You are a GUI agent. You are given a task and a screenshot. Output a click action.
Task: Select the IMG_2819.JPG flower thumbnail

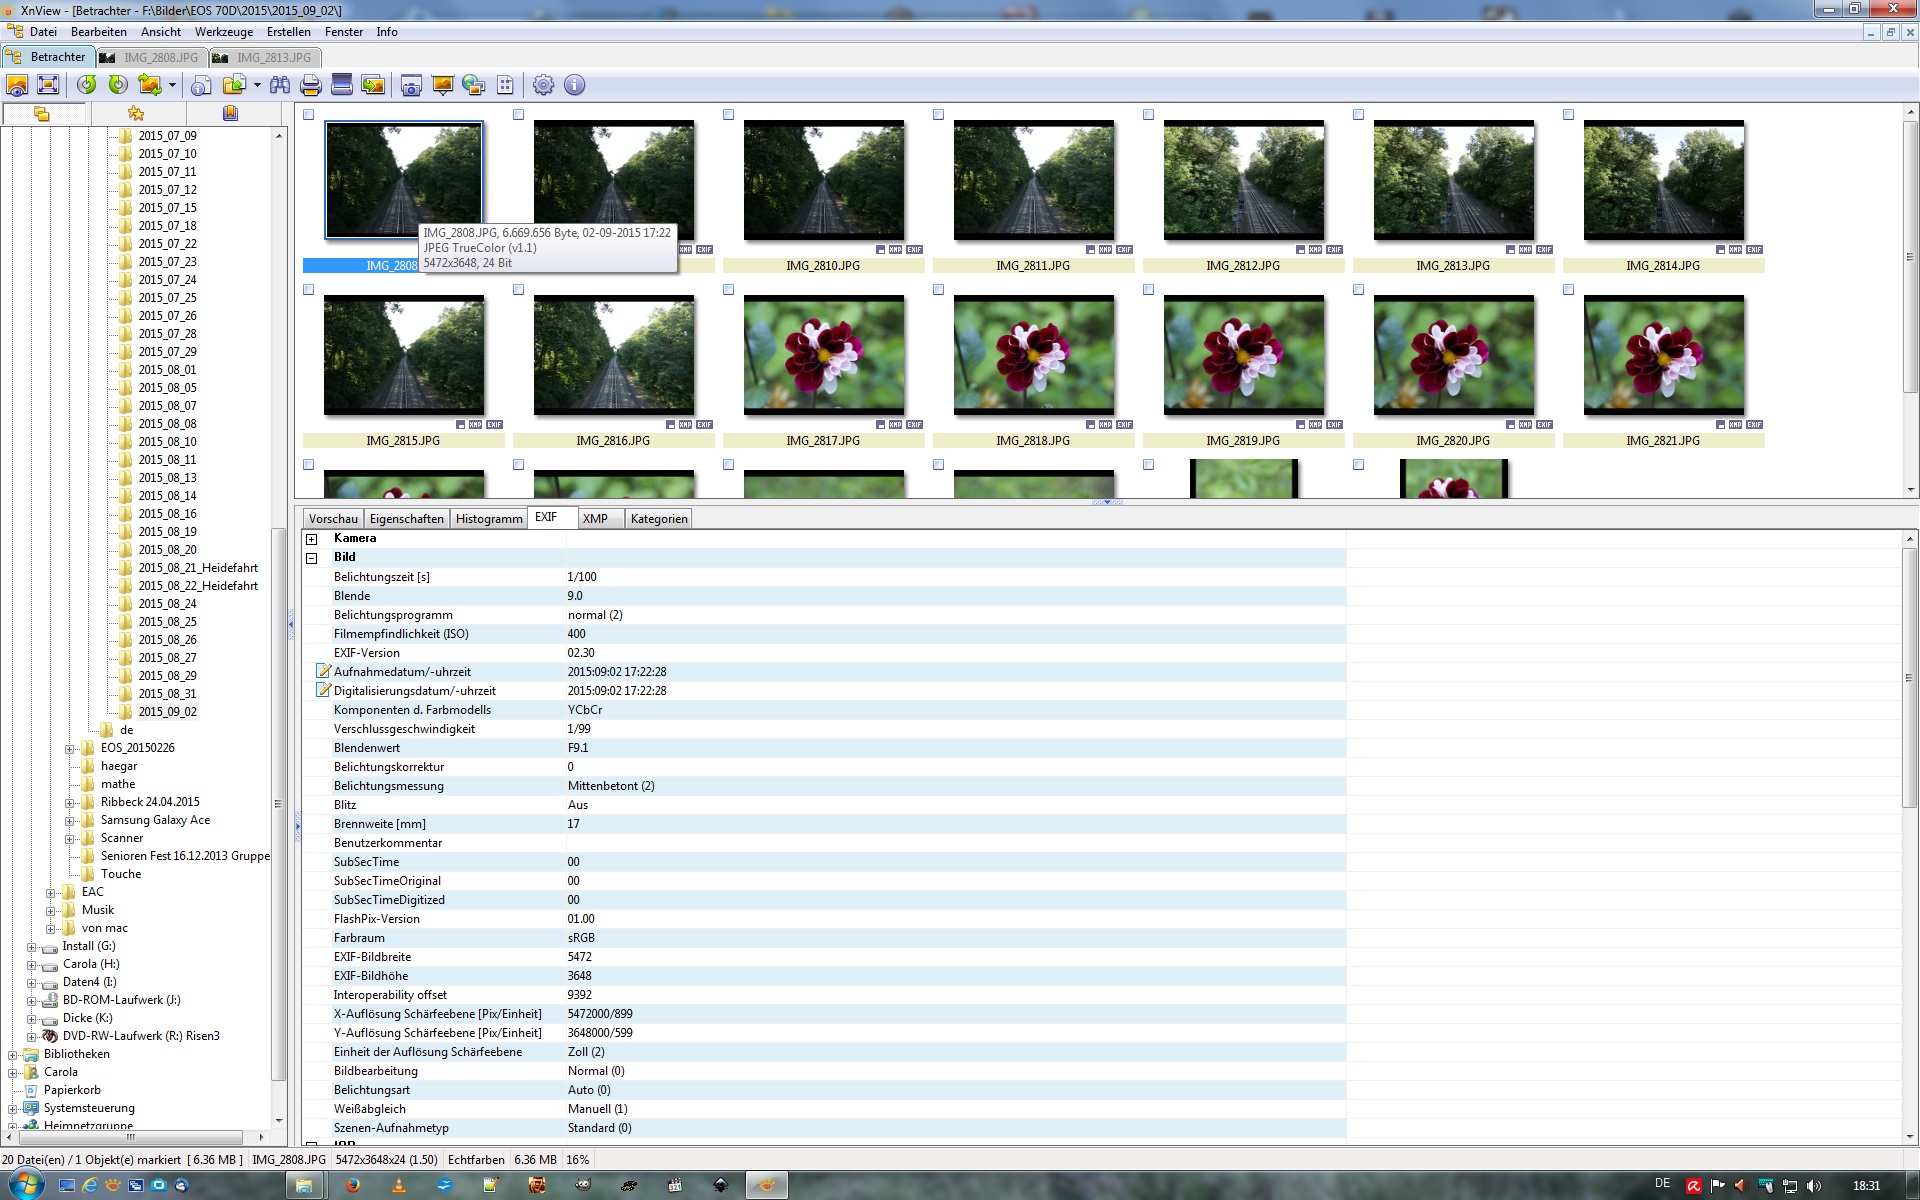click(1243, 355)
